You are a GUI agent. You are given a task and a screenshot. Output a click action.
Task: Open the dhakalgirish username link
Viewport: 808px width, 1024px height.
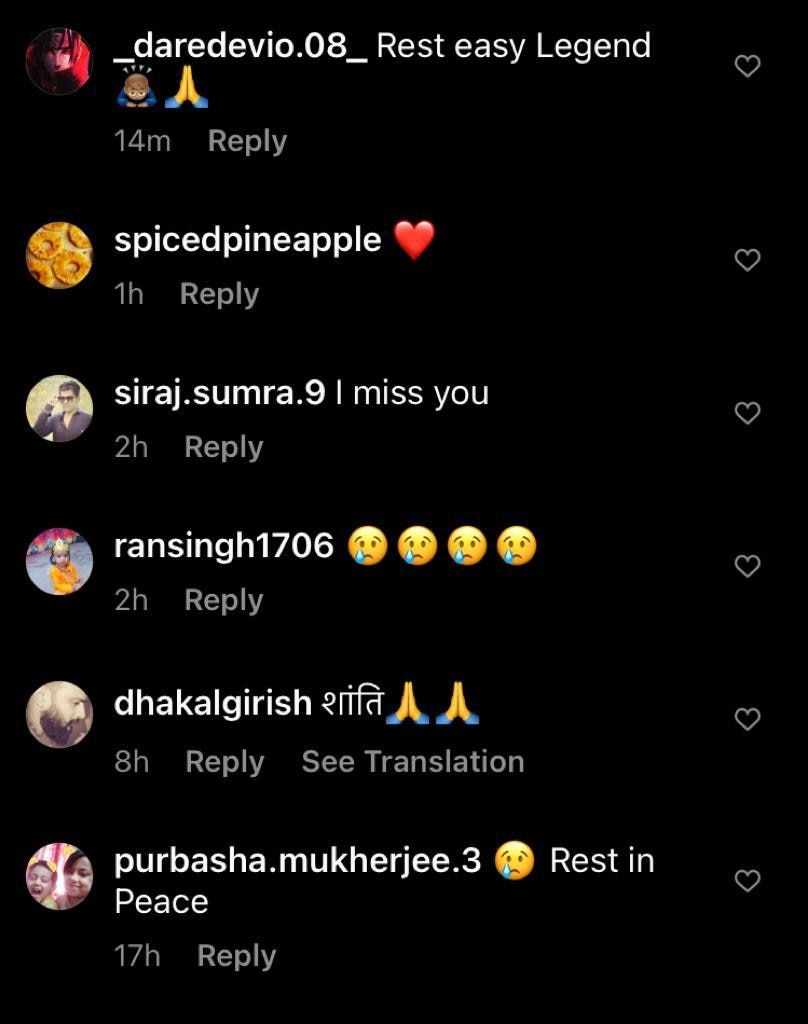pos(213,703)
